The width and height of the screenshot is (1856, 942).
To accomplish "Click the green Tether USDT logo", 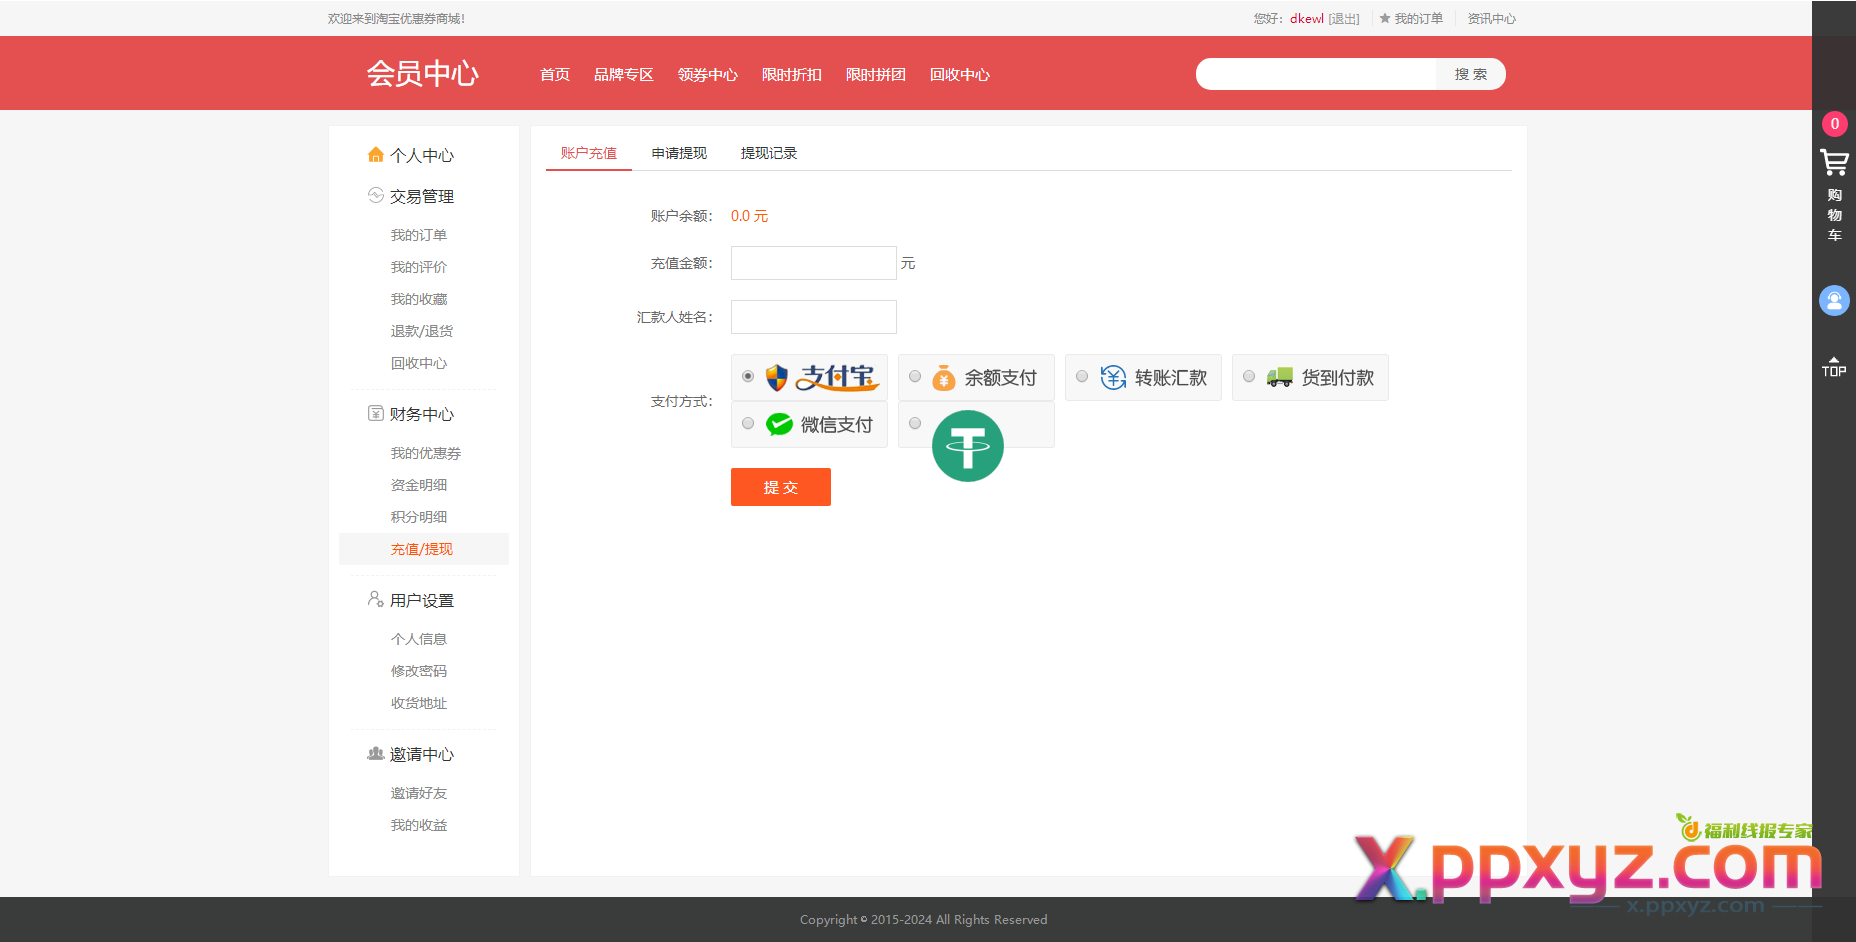I will (x=968, y=446).
